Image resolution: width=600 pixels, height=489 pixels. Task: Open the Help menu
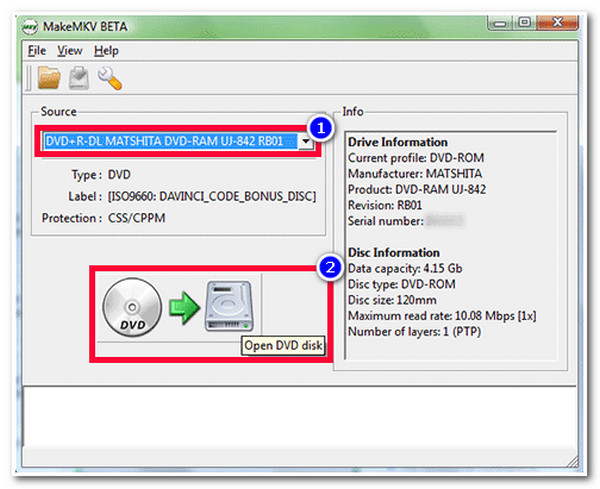click(106, 51)
